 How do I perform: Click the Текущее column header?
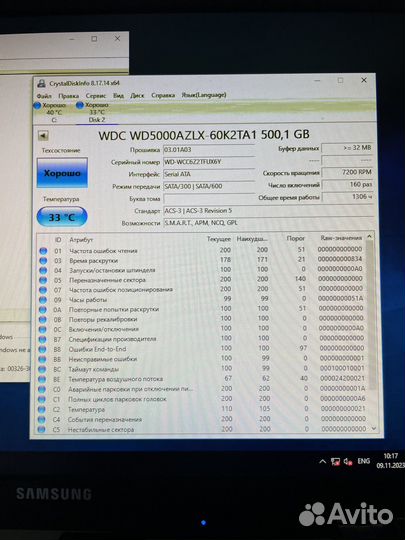(x=219, y=239)
